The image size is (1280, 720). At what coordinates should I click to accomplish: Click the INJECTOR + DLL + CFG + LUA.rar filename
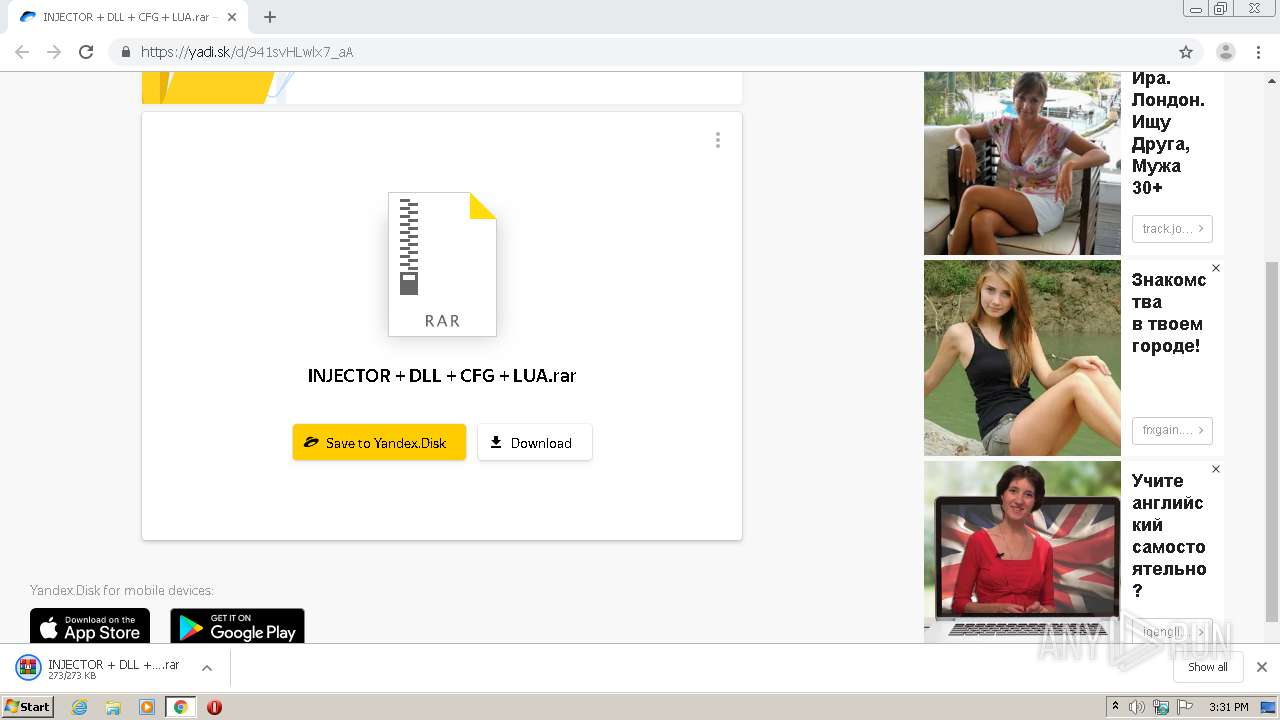[x=442, y=376]
